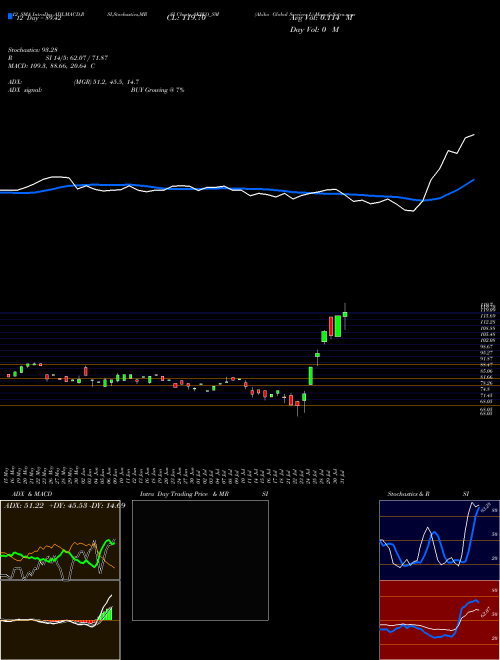Viewport: 500px width, 660px height.
Task: Select 'ADX: 51.22 +DY: 45.53 -DY: 14.69' header
Action: point(64,506)
